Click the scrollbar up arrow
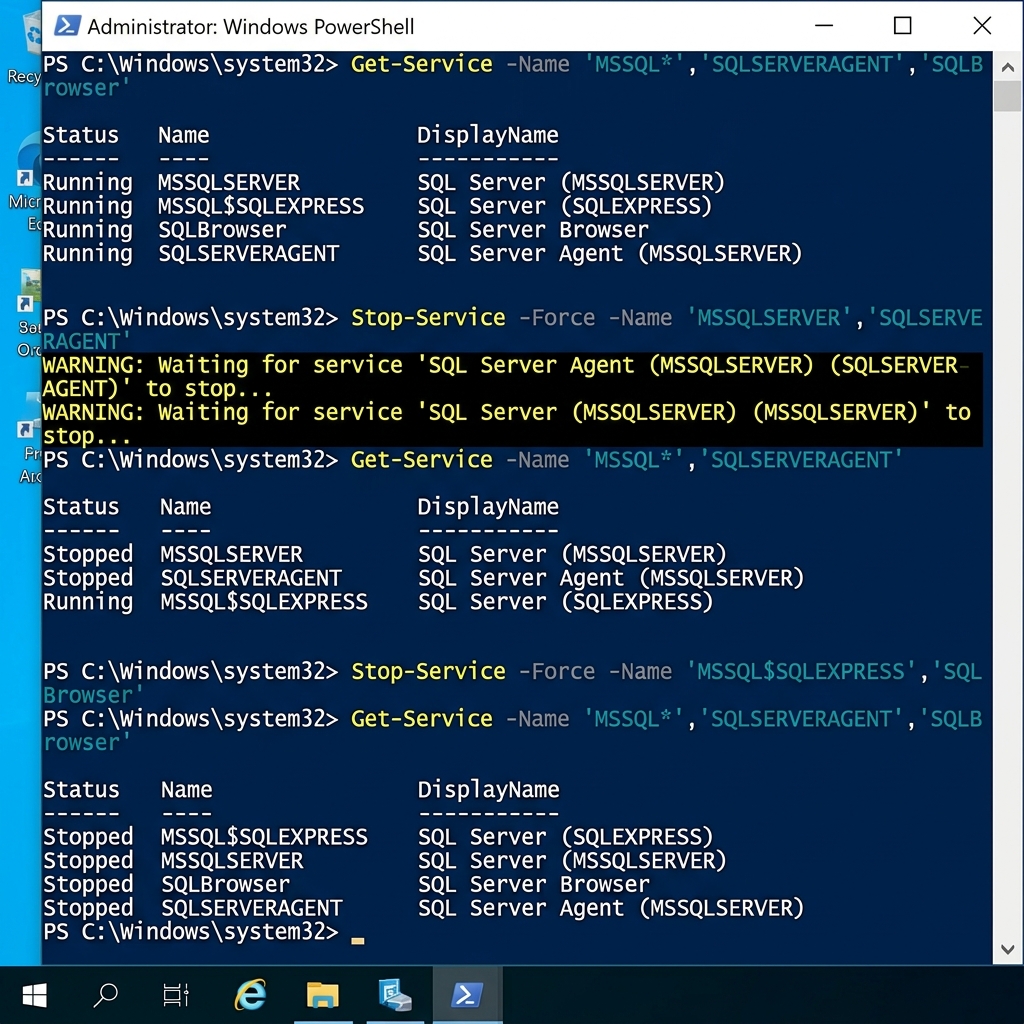The height and width of the screenshot is (1024, 1024). (x=1008, y=67)
